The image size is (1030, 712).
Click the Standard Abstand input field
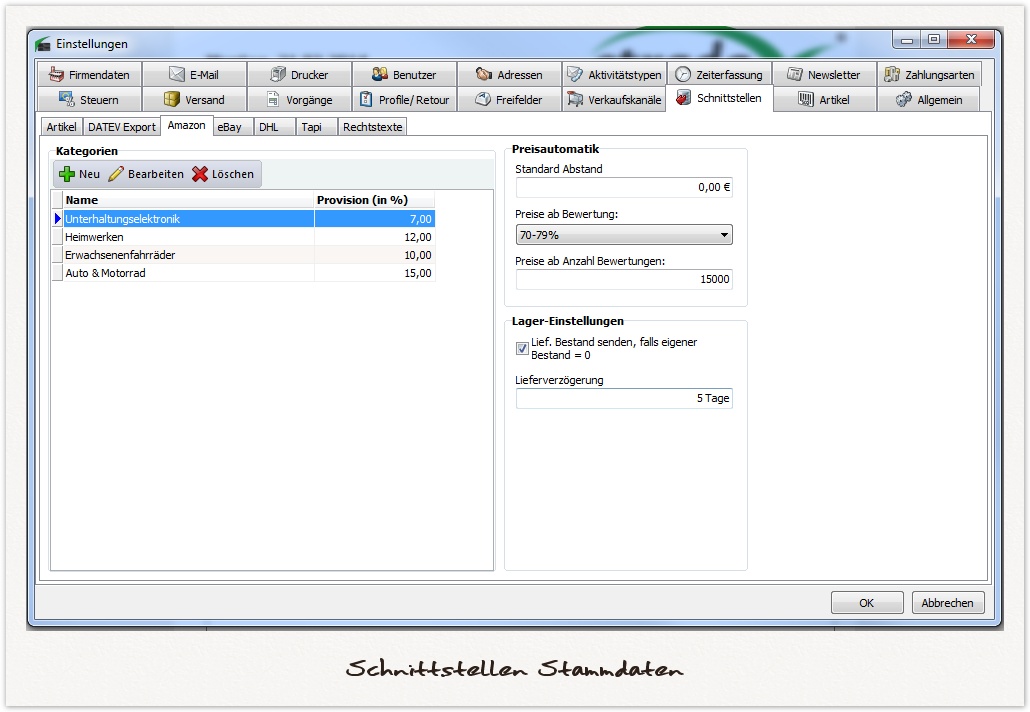tap(624, 188)
